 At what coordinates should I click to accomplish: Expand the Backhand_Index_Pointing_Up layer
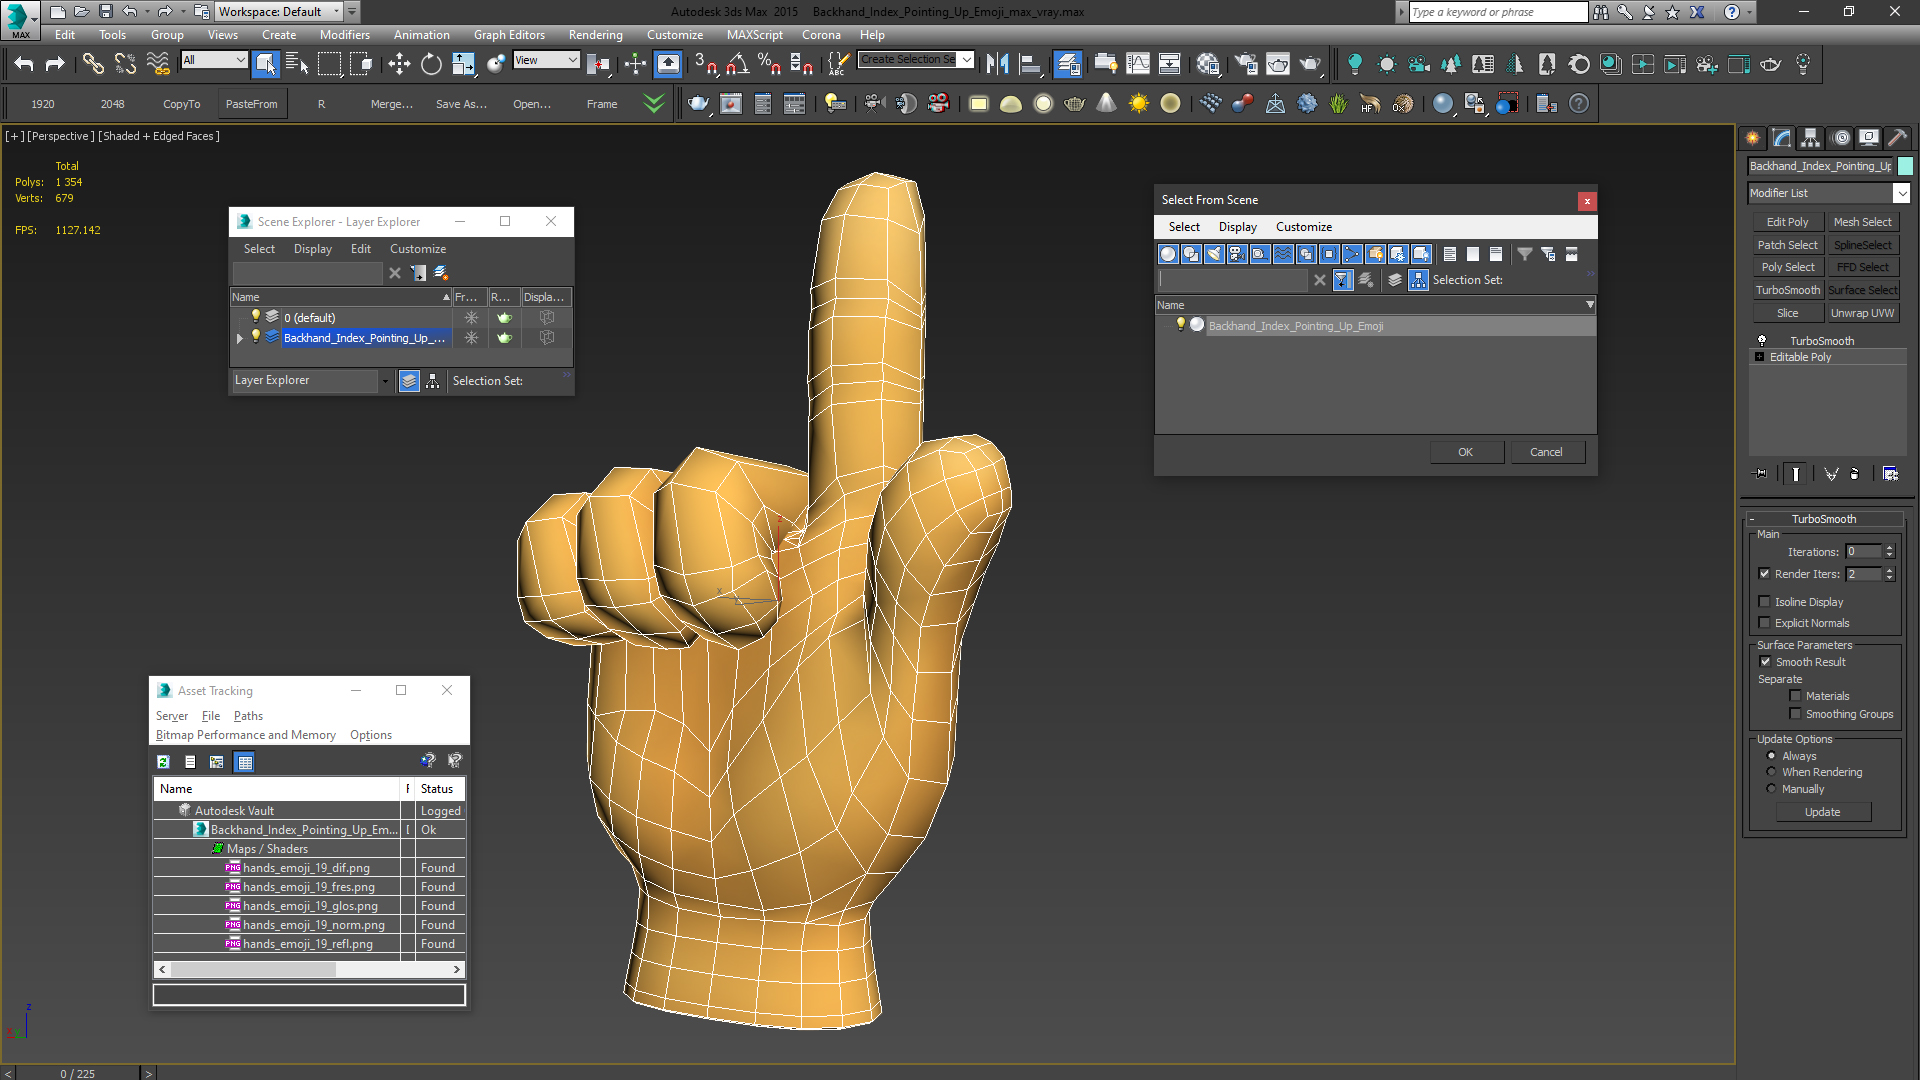click(240, 338)
